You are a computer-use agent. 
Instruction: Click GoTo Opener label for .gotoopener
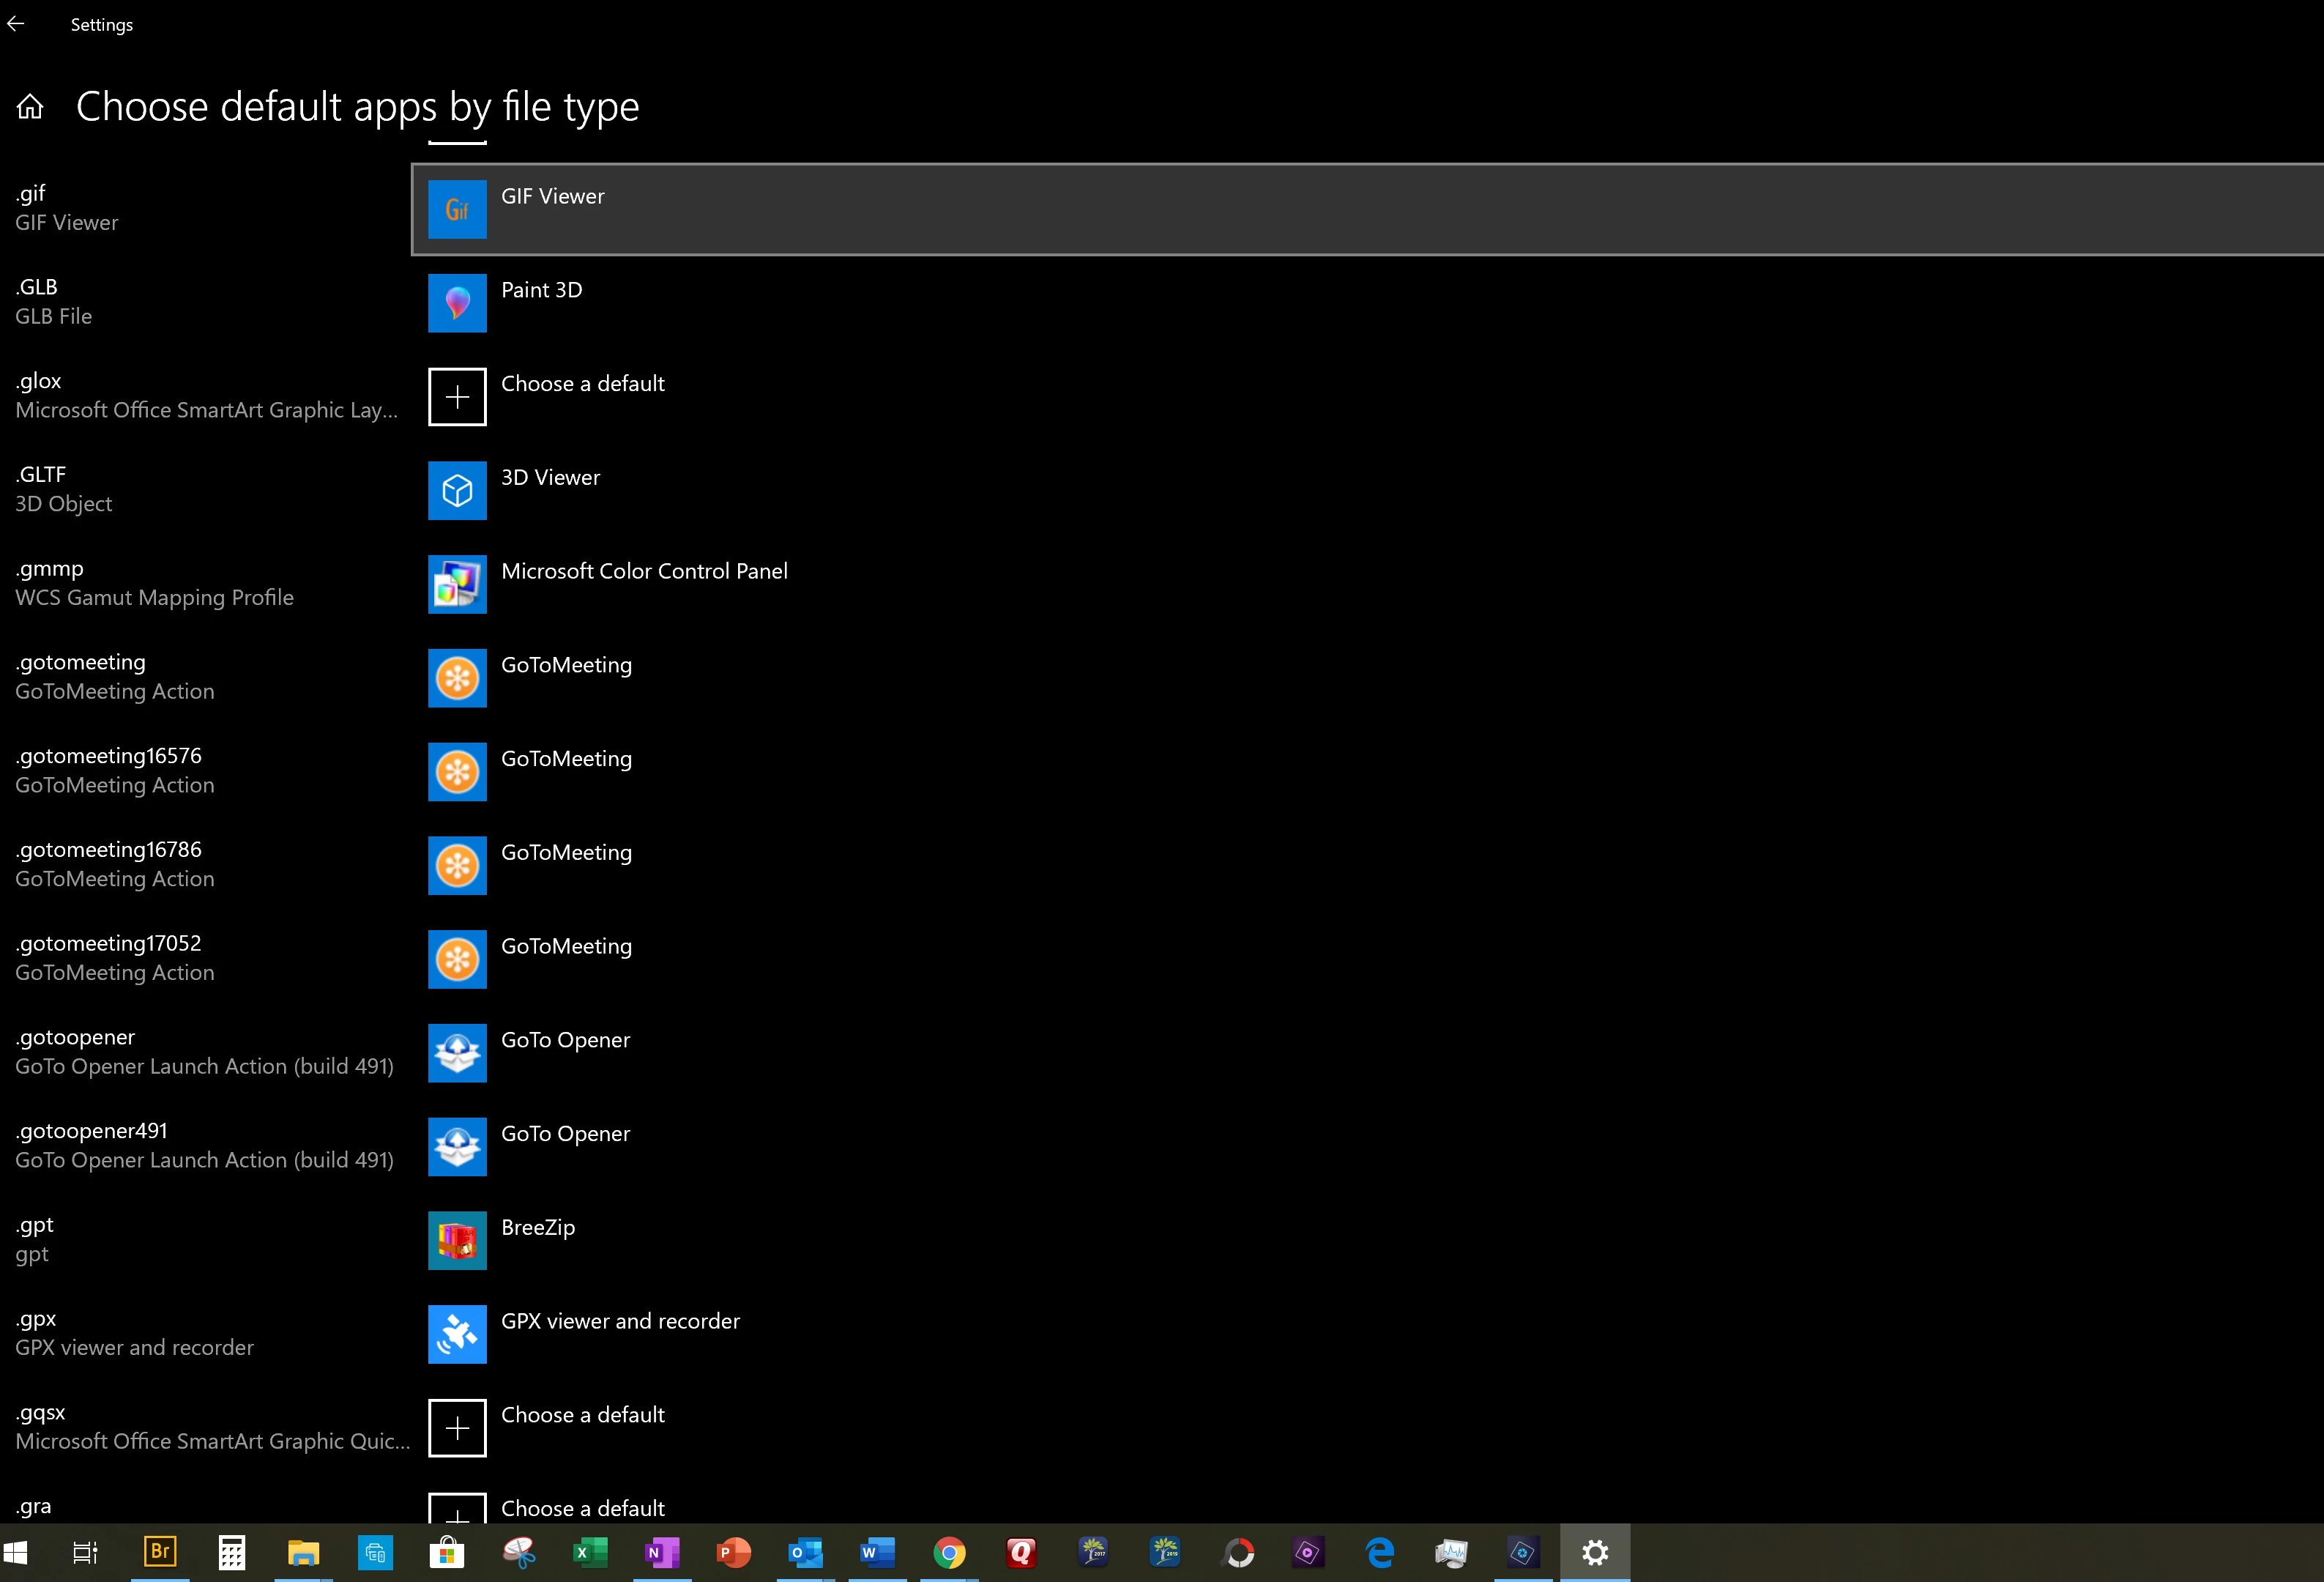coord(565,1040)
